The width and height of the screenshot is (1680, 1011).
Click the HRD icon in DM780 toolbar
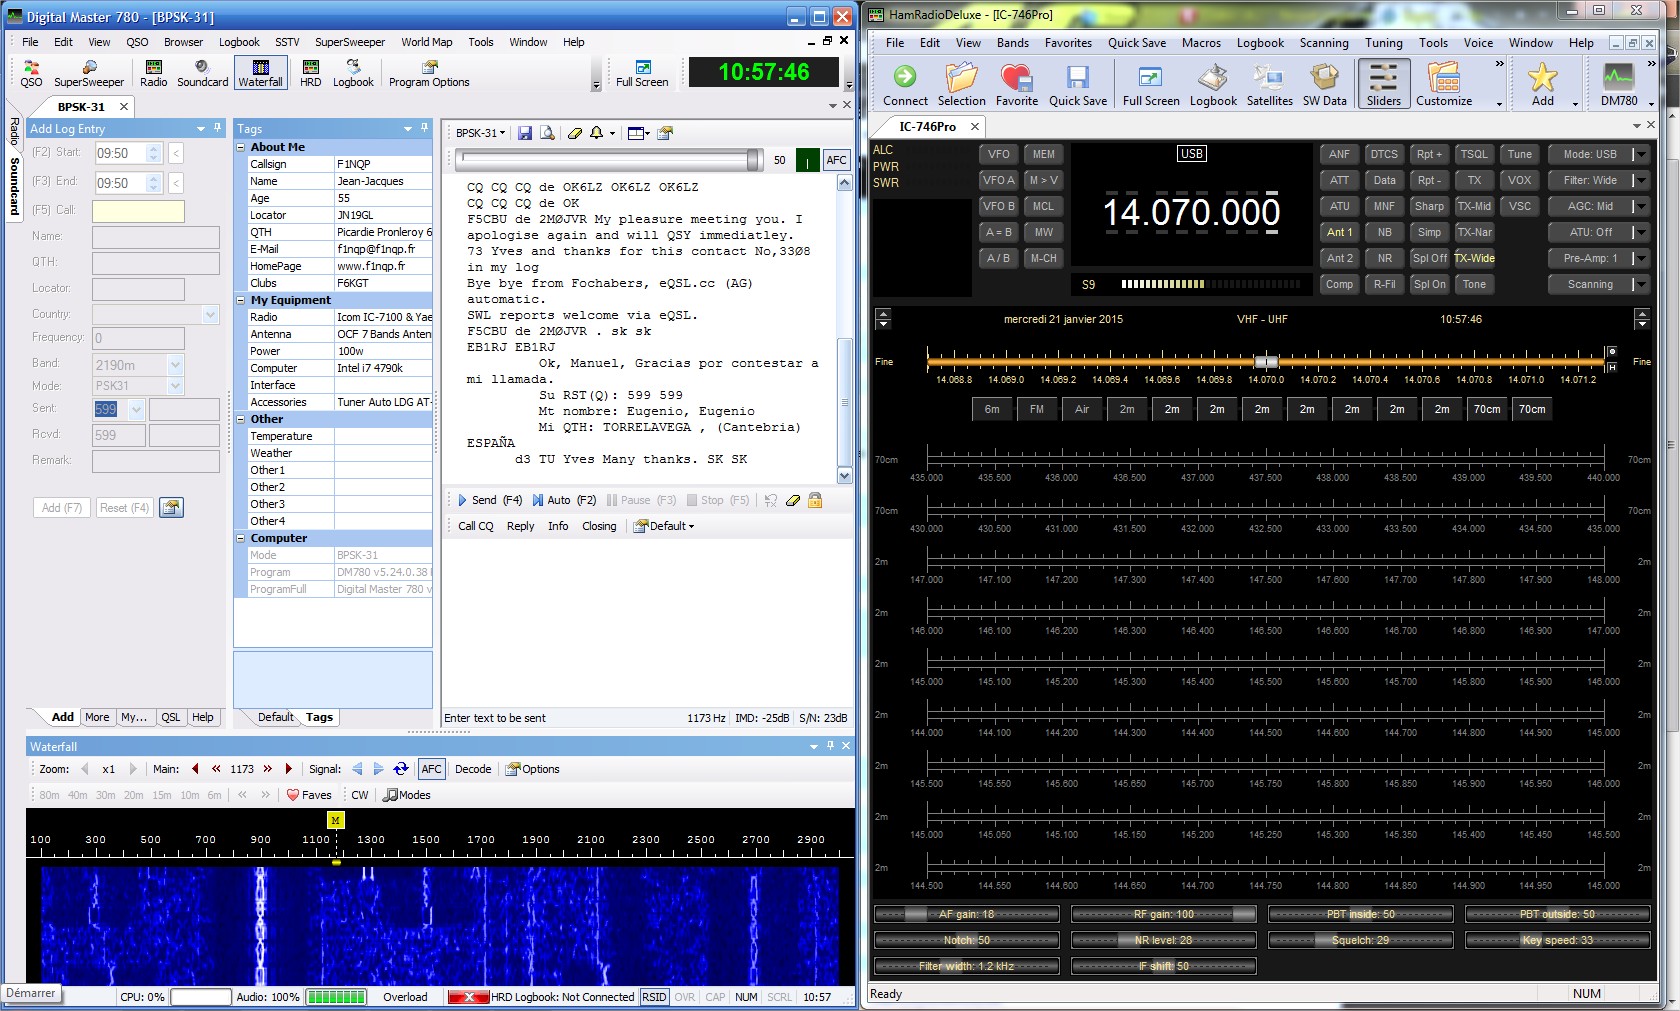coord(311,74)
